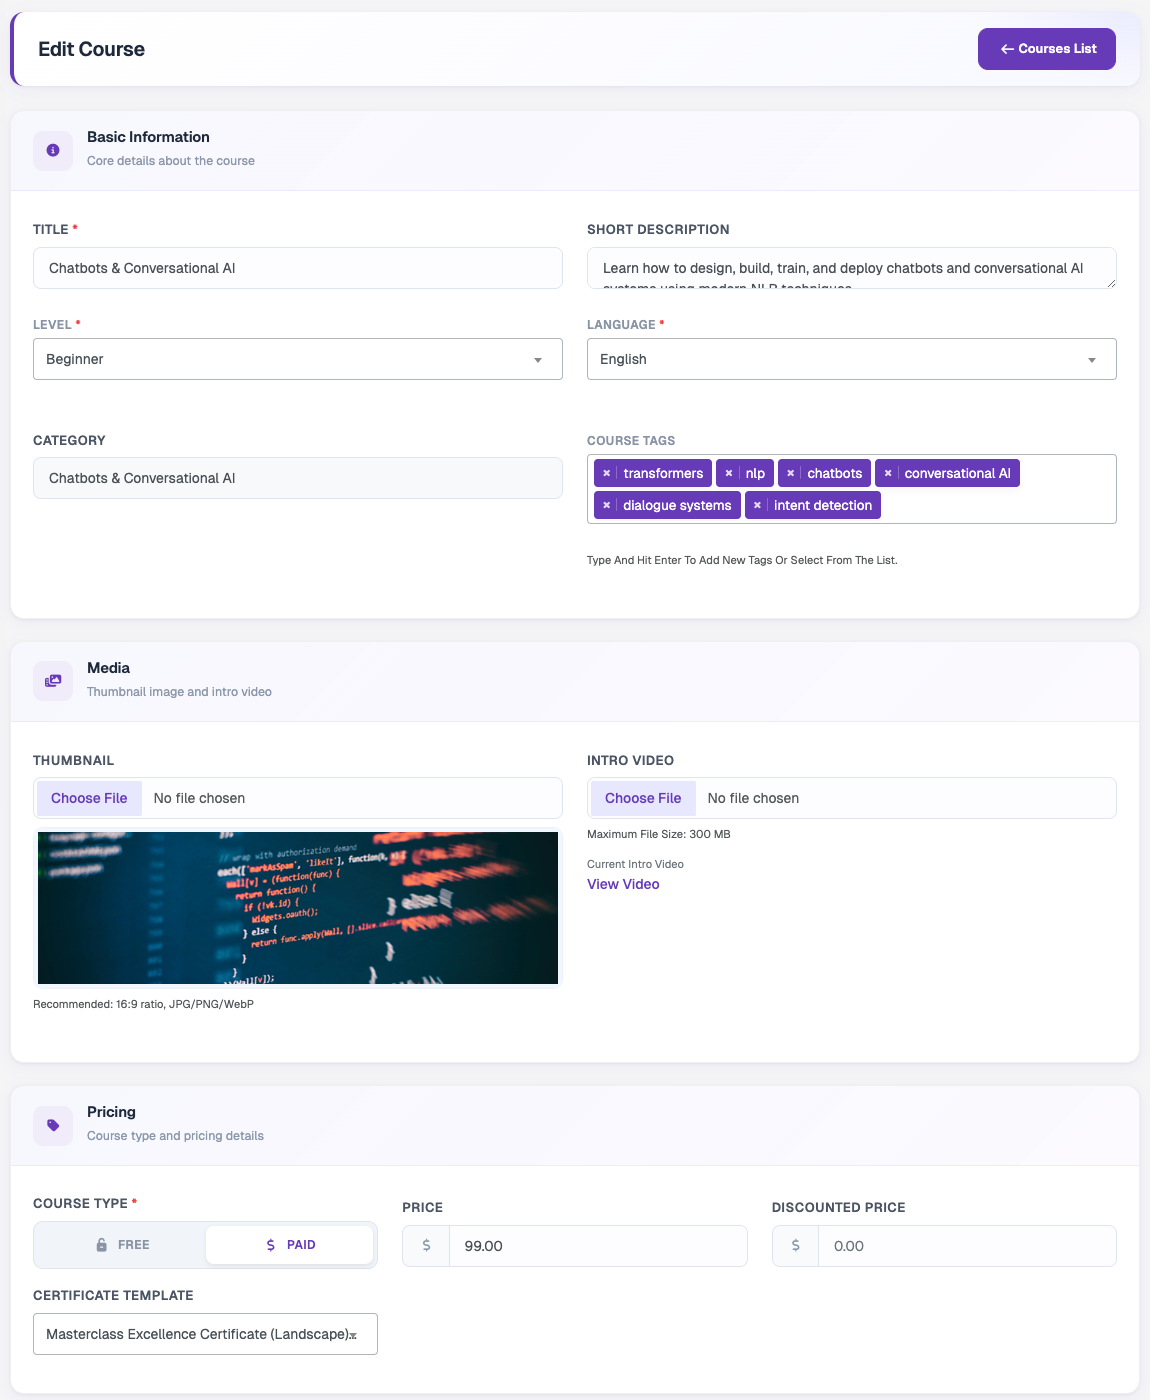The image size is (1150, 1400).
Task: Click the dollar icon in Discounted Price field
Action: 796,1246
